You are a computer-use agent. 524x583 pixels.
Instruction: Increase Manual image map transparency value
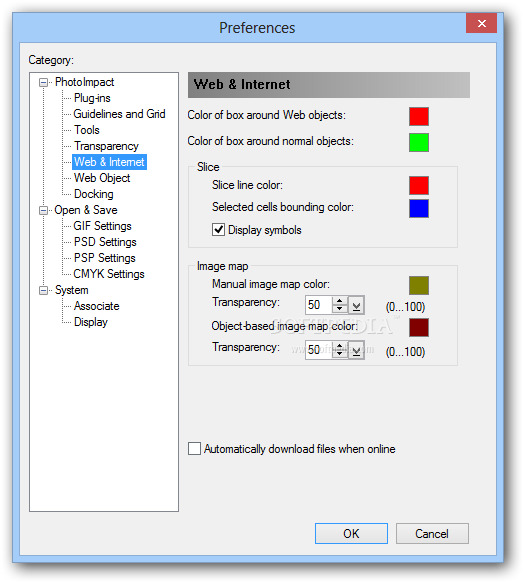(x=340, y=301)
